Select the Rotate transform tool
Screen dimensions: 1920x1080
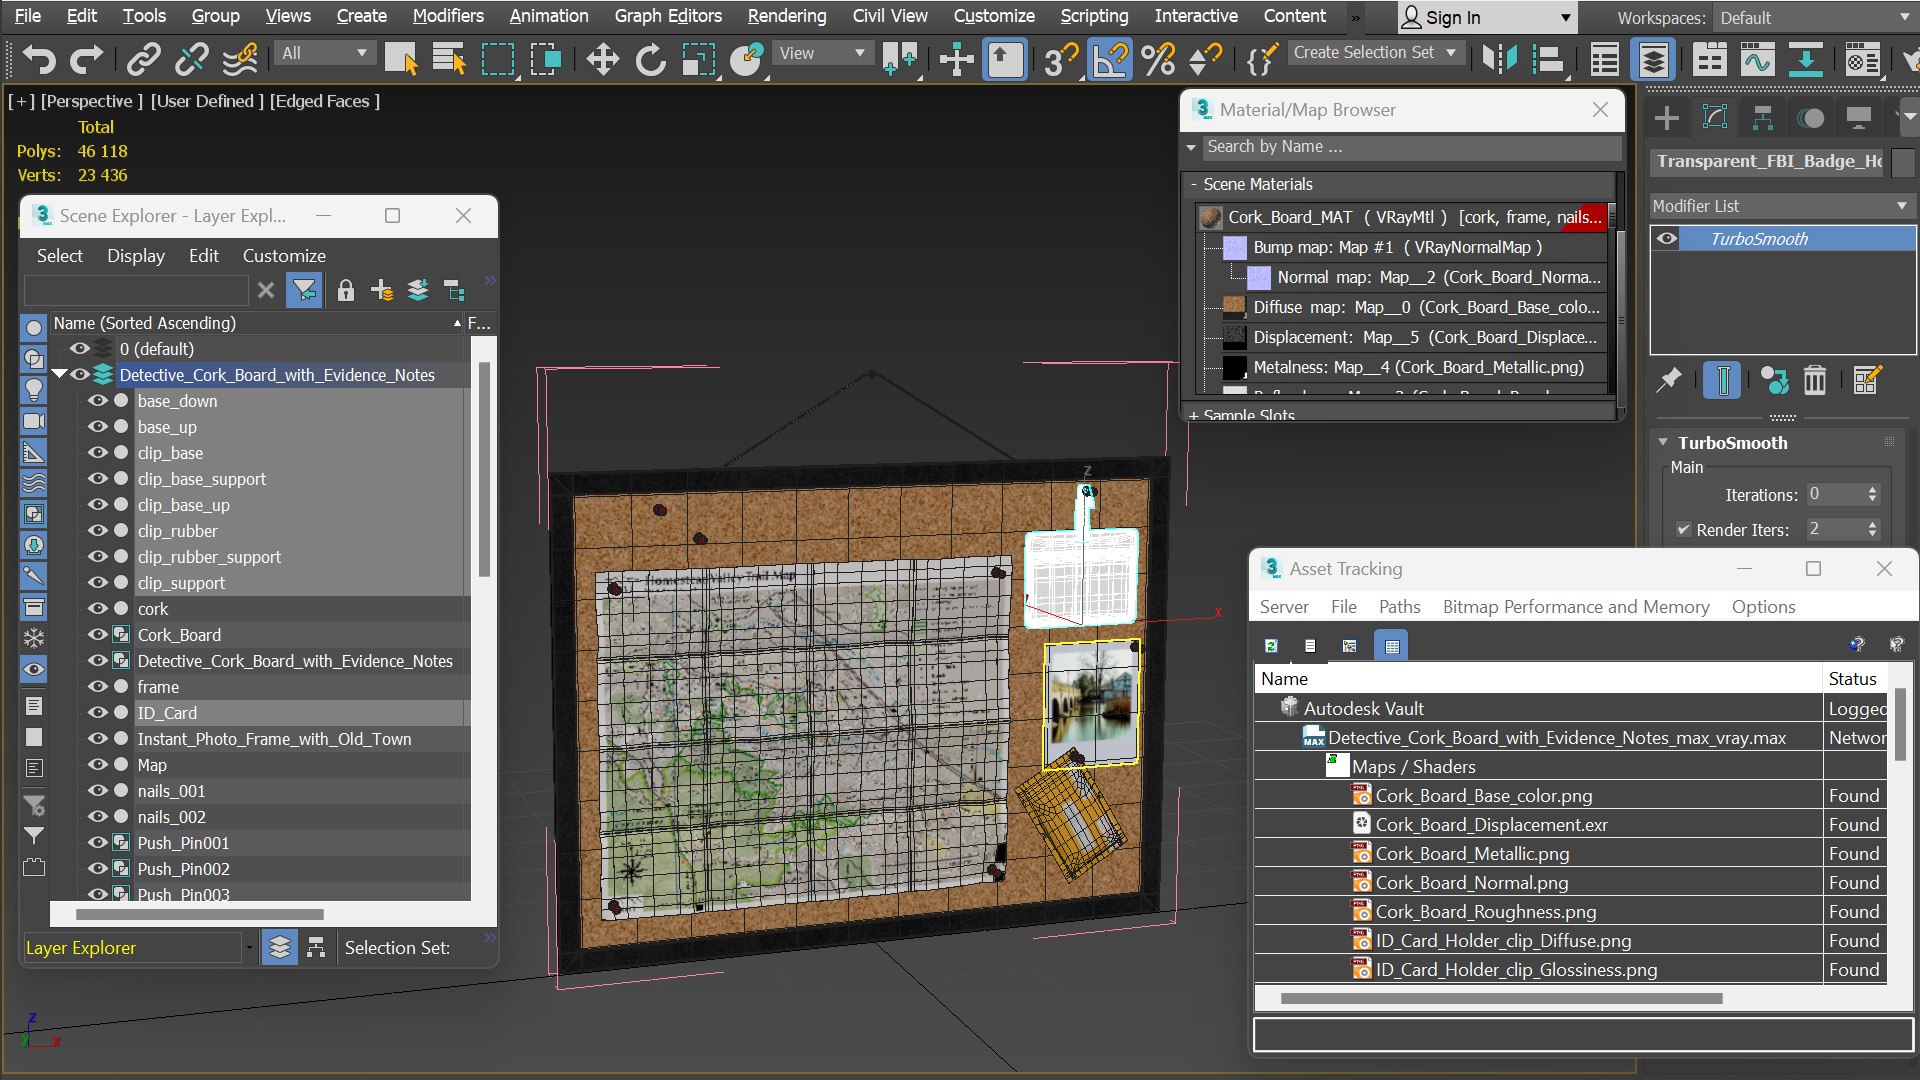click(650, 60)
